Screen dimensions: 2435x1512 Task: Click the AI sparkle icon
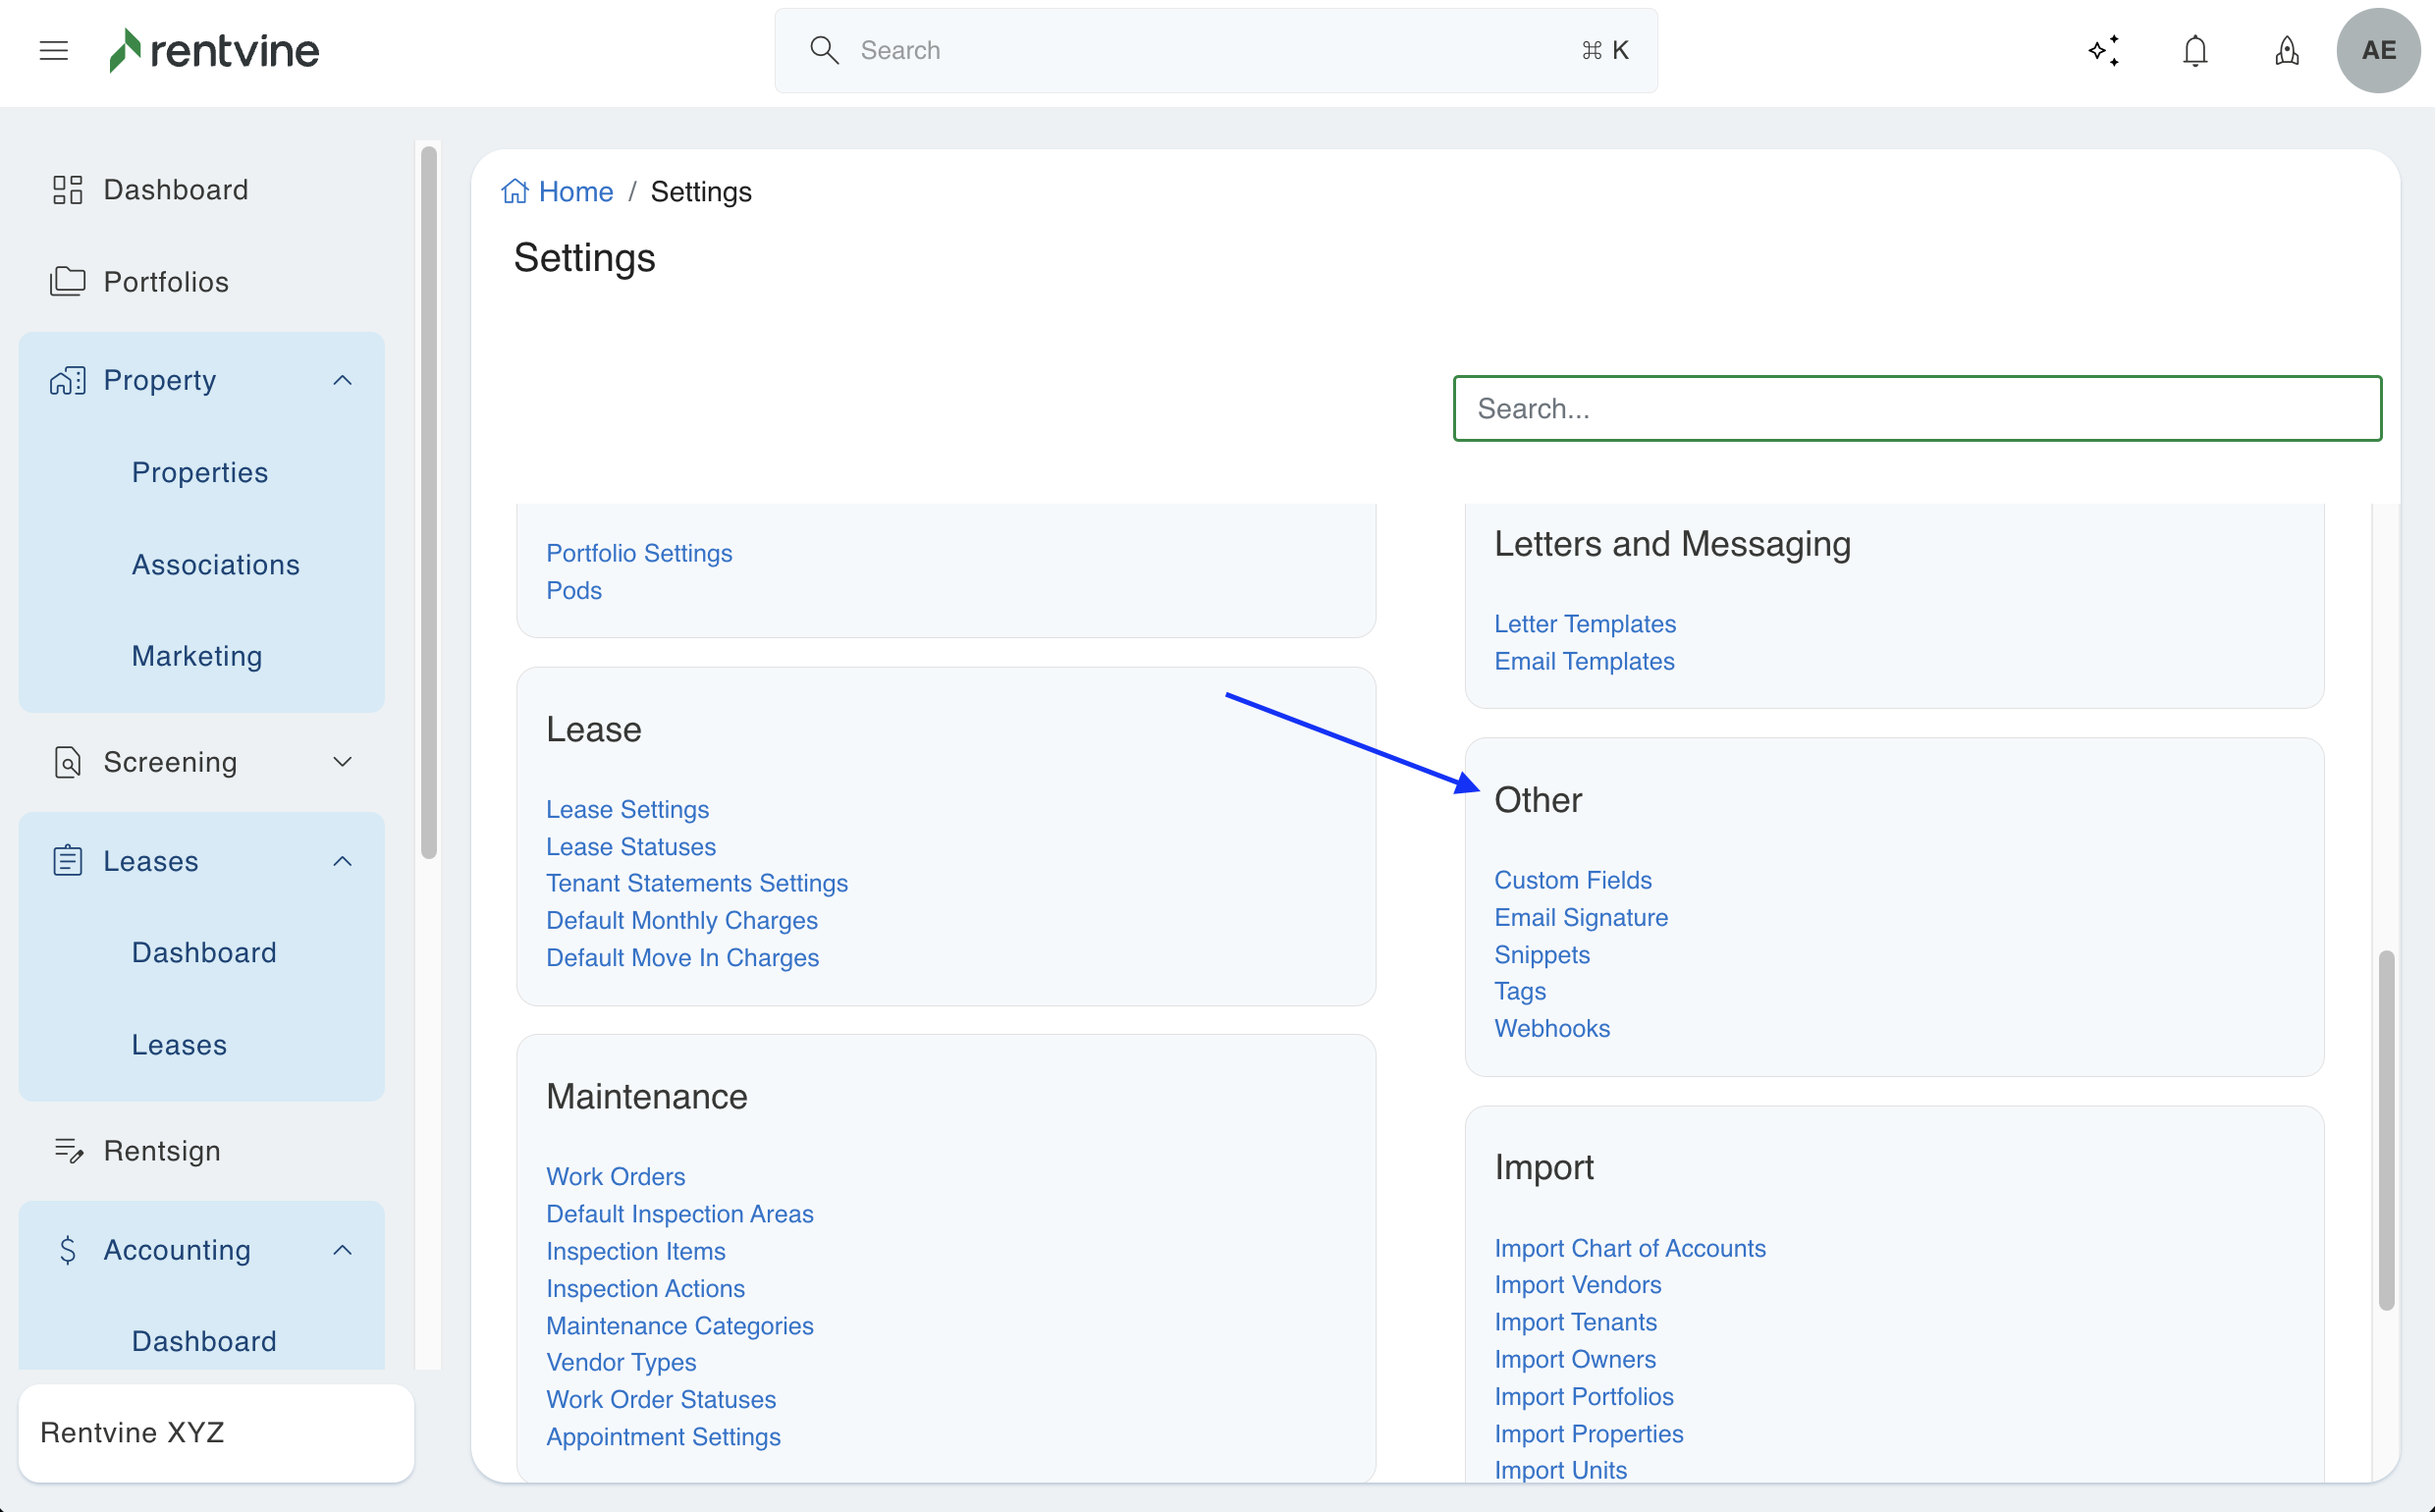point(2104,50)
